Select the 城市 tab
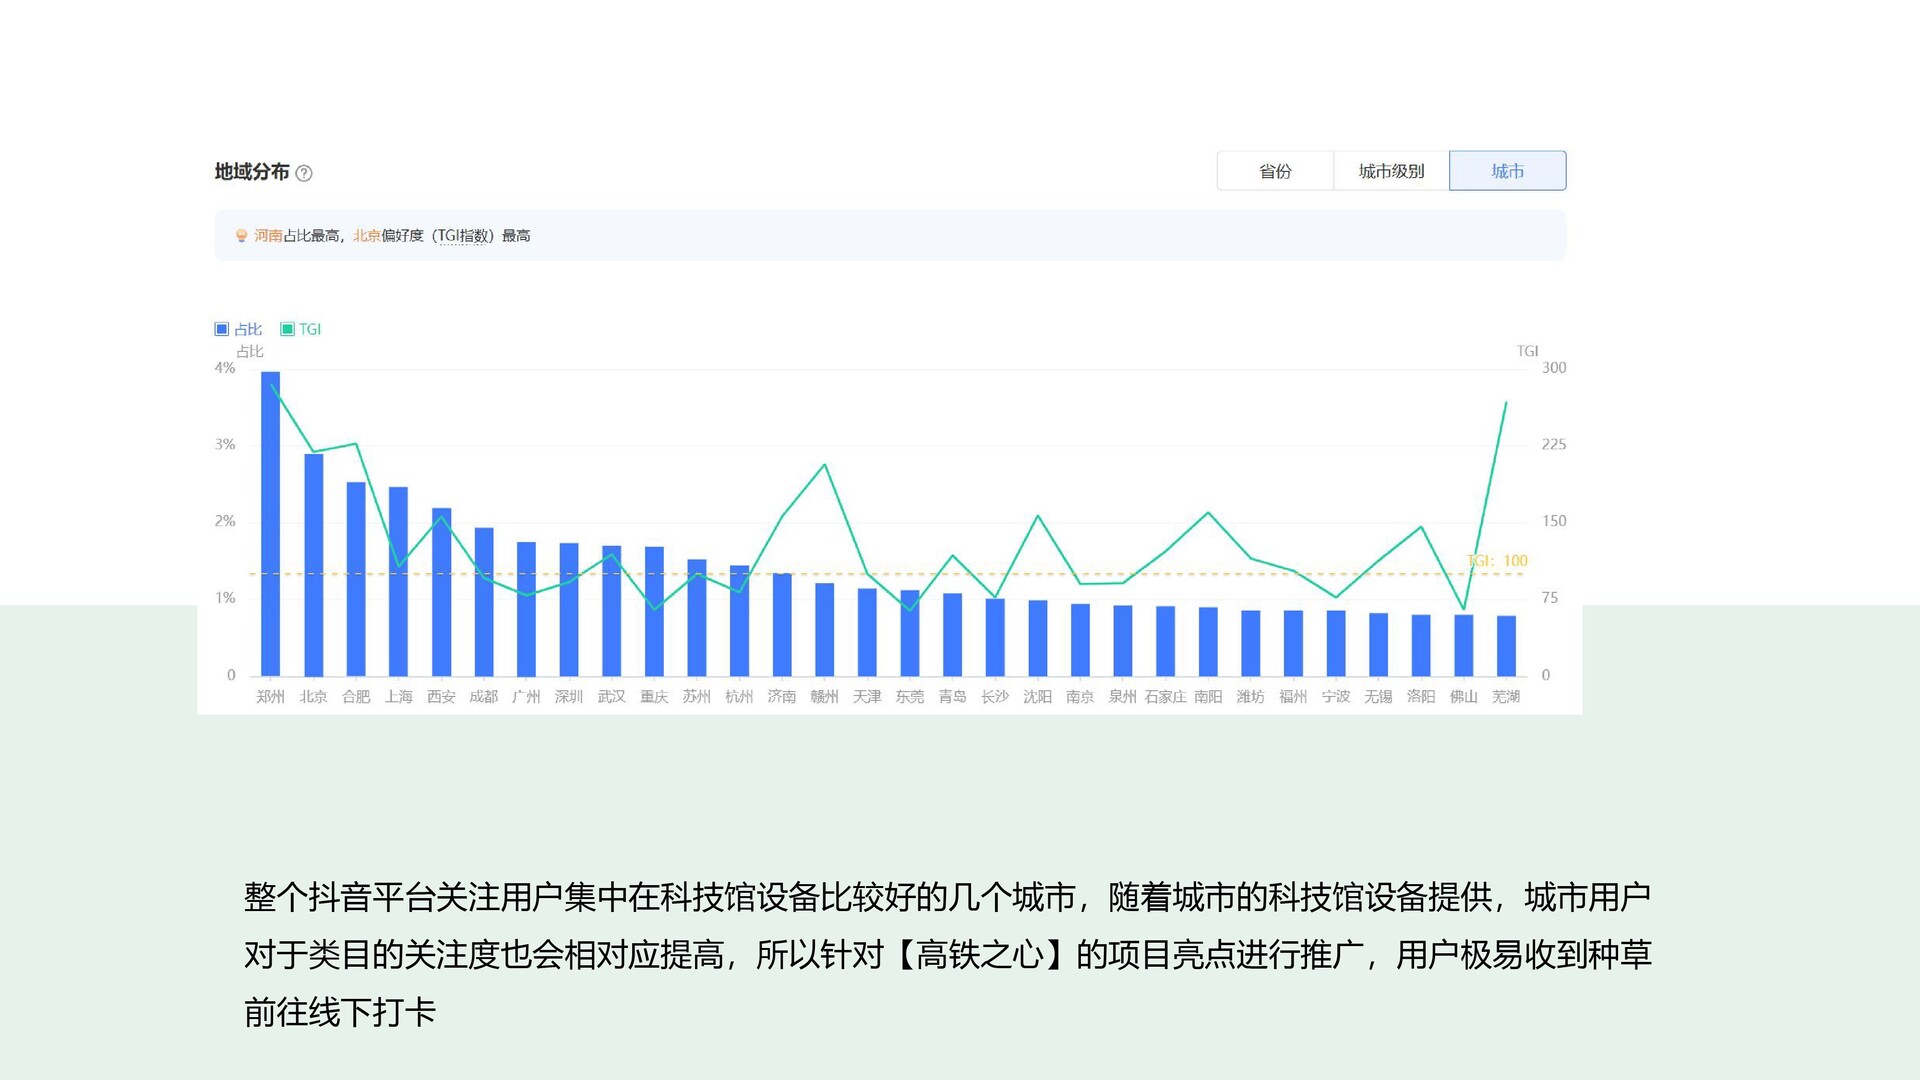The image size is (1920, 1080). coord(1507,171)
